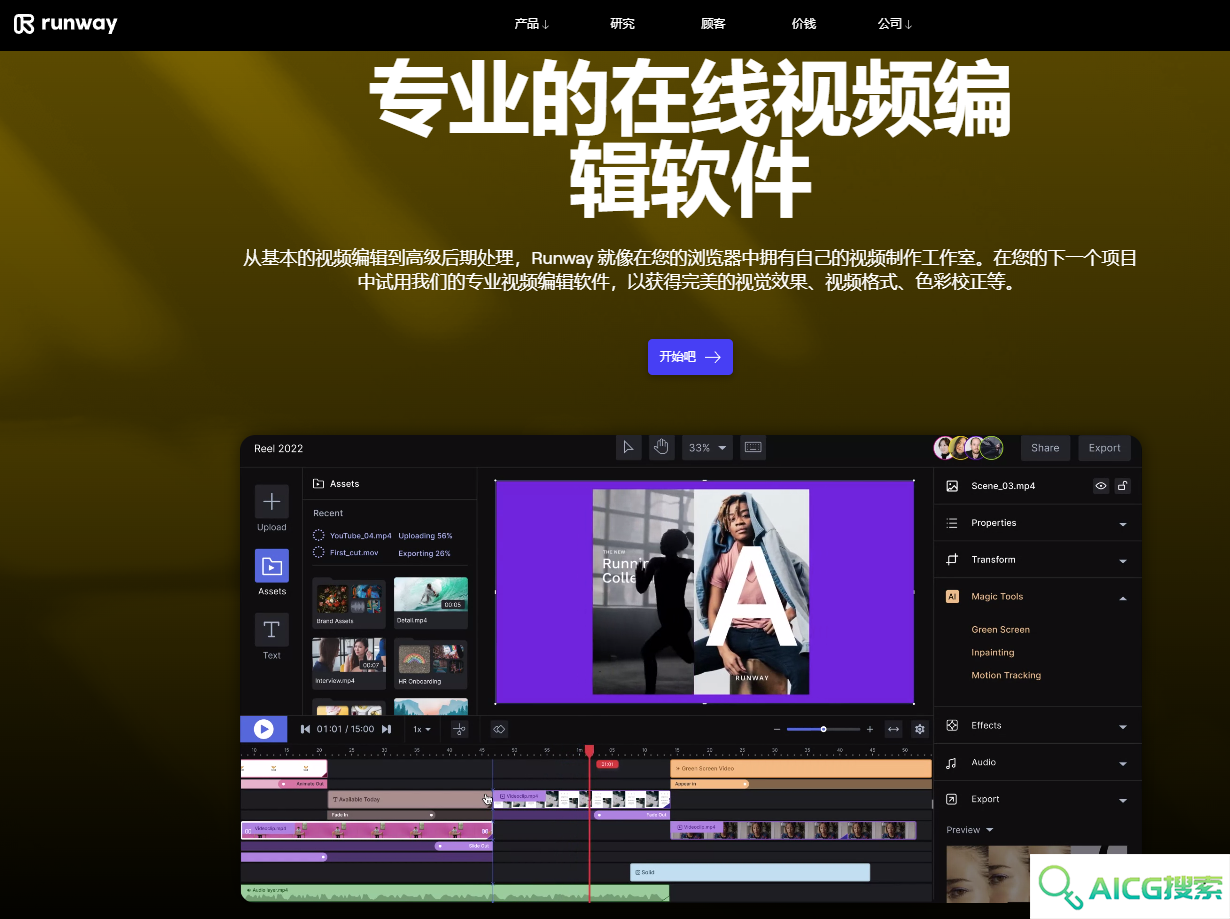Skip to the timeline end
Screen dimensions: 1230x919
coord(387,729)
